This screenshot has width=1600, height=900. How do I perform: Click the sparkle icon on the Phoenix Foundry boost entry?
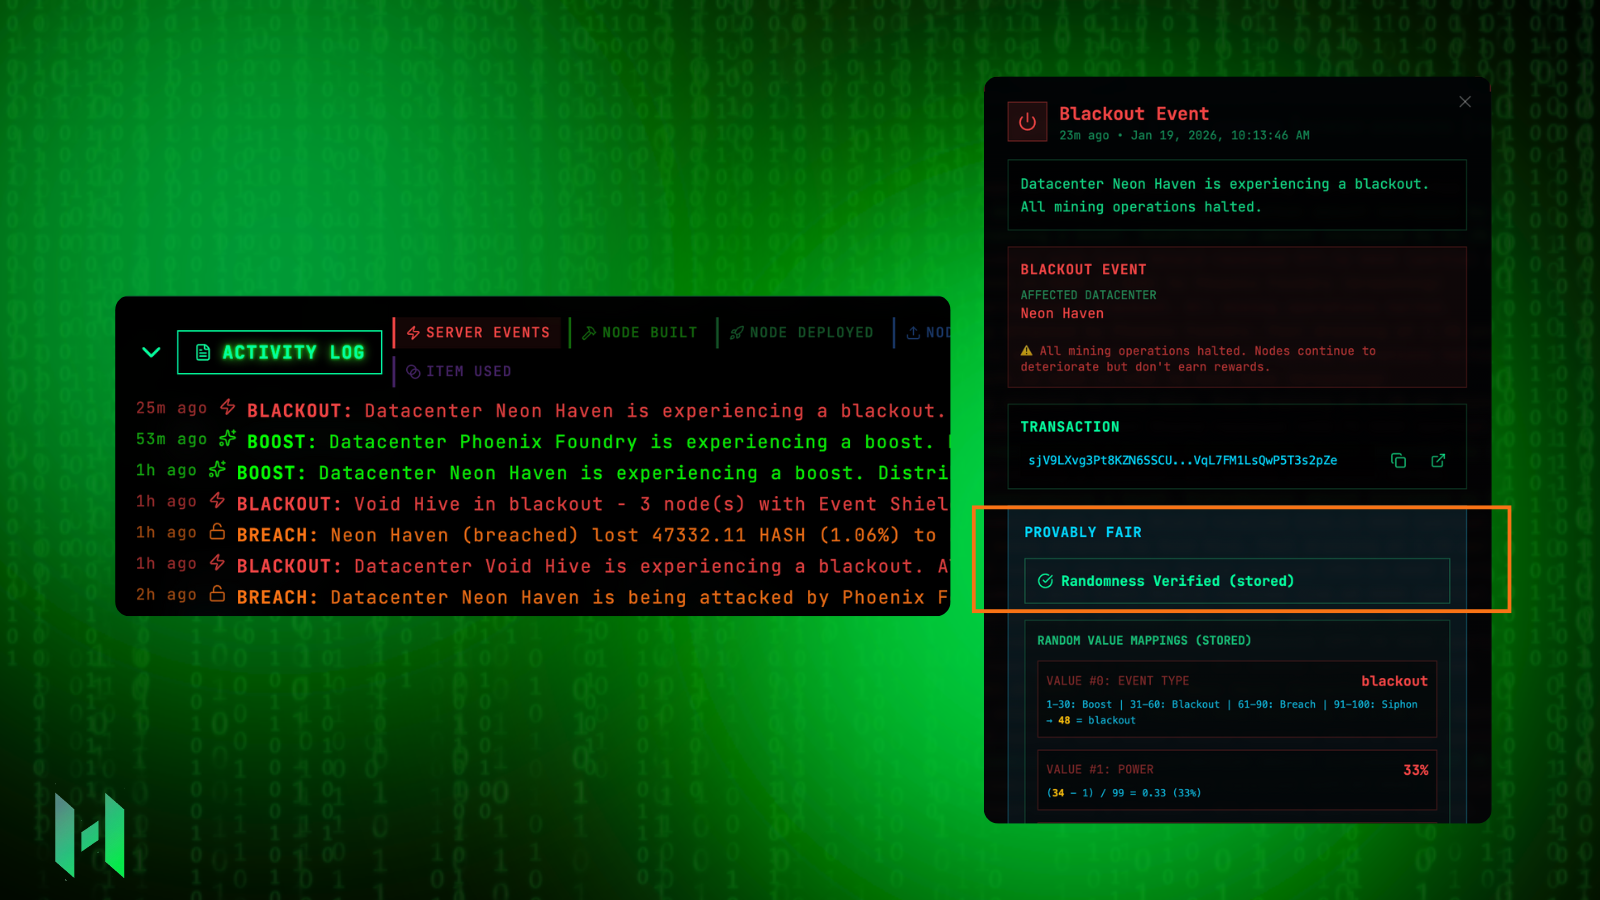click(x=228, y=438)
